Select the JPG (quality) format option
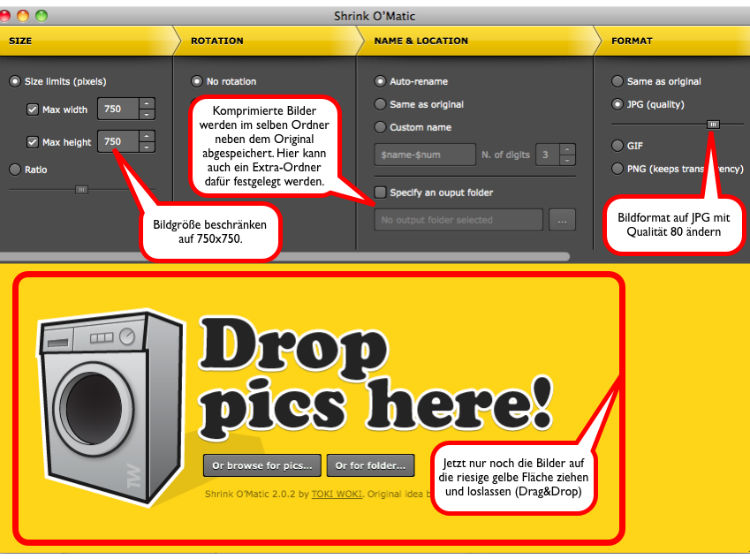The width and height of the screenshot is (750, 559). click(618, 104)
